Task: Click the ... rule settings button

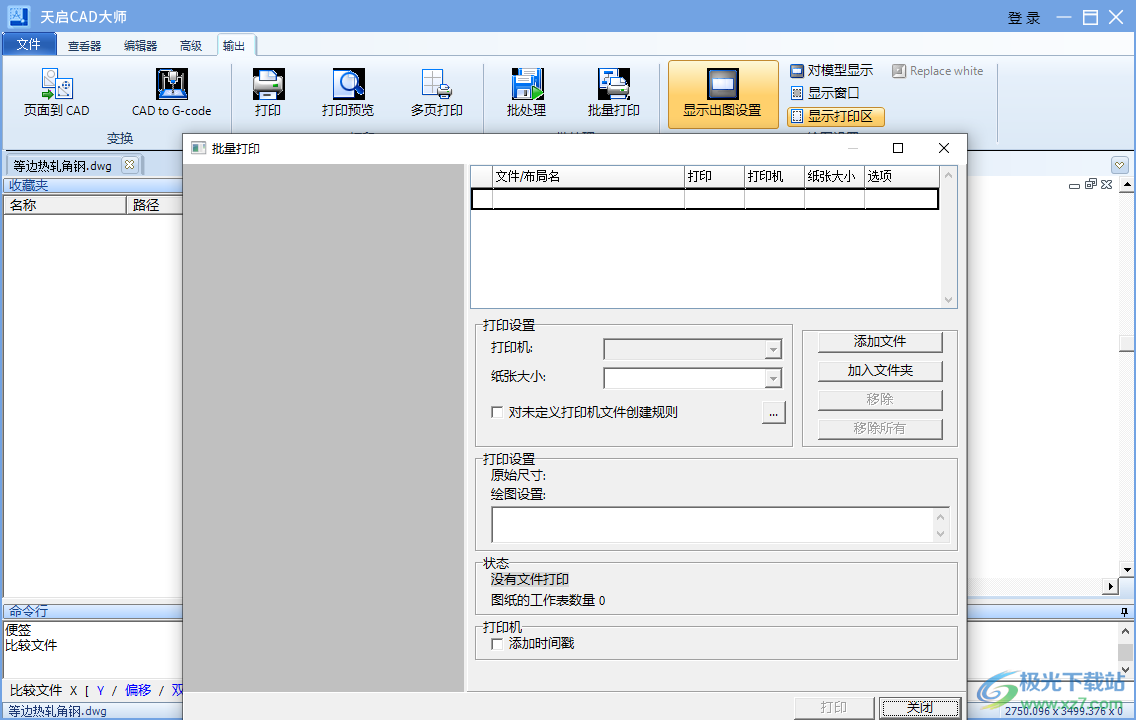Action: pos(774,413)
